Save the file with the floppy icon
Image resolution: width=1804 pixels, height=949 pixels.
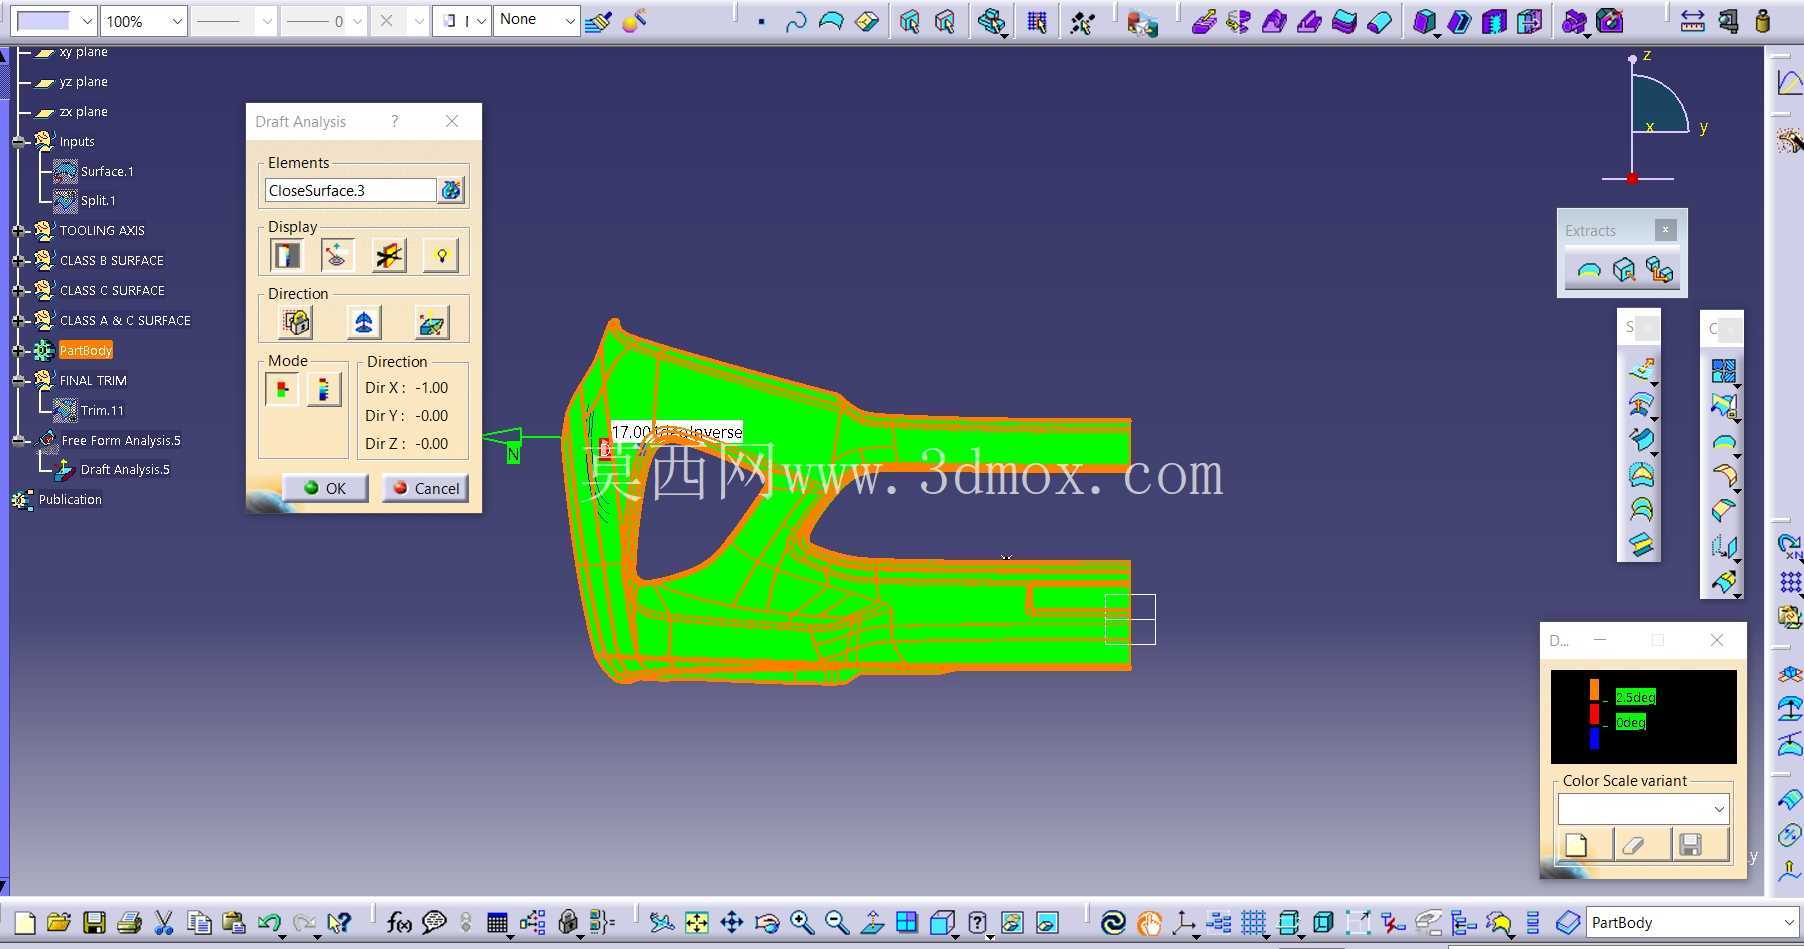pos(94,923)
